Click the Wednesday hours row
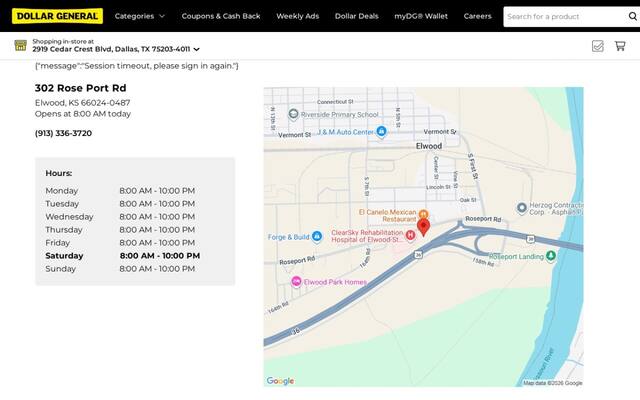The width and height of the screenshot is (640, 400). point(120,217)
